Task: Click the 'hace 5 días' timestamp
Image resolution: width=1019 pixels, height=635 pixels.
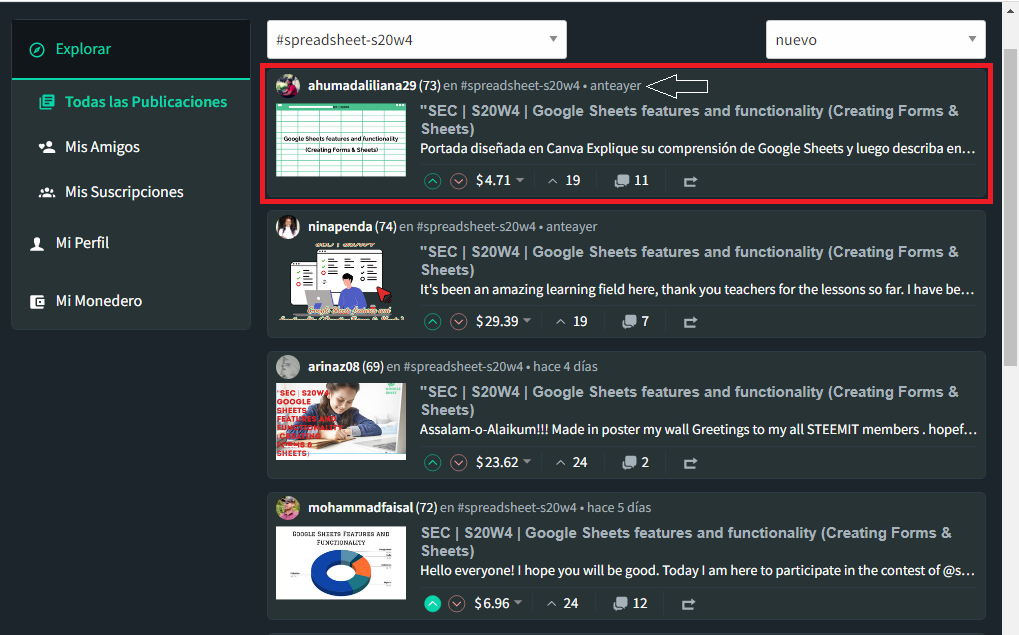Action: [x=619, y=508]
